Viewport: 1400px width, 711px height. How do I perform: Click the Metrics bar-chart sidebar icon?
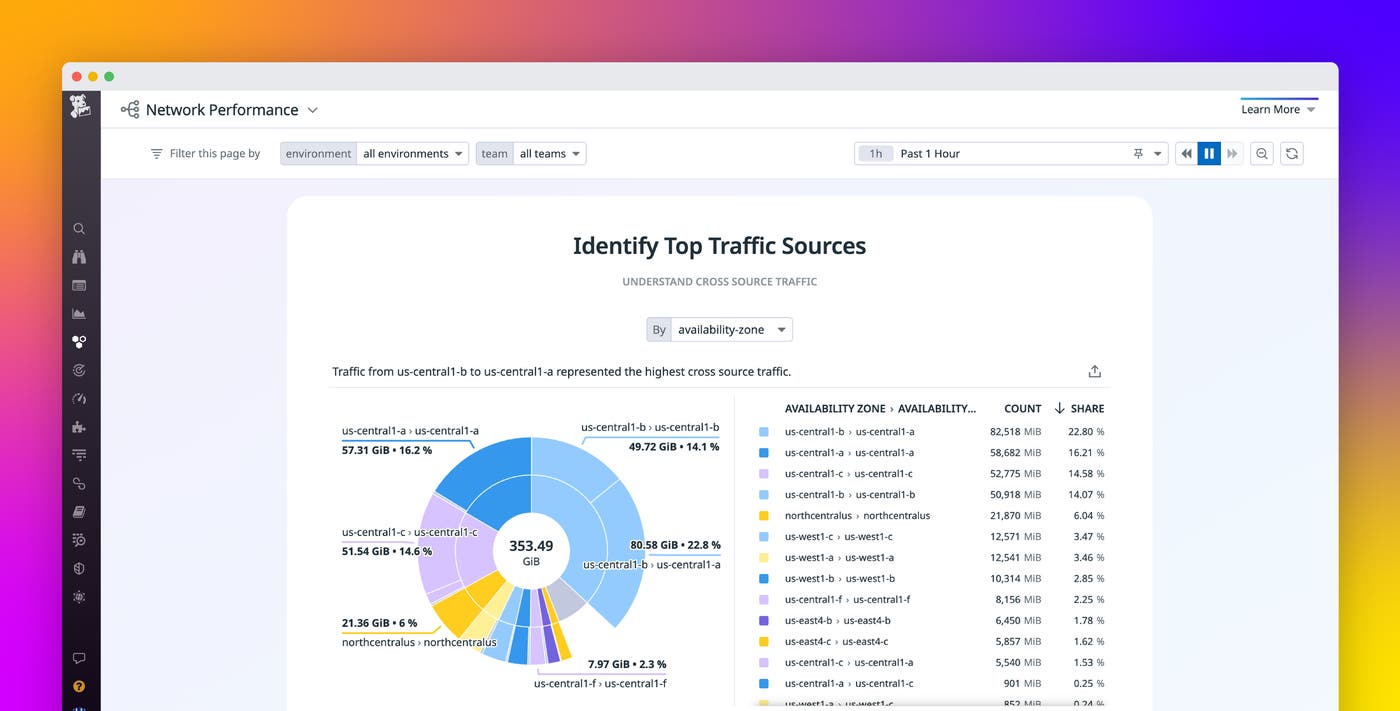click(79, 313)
